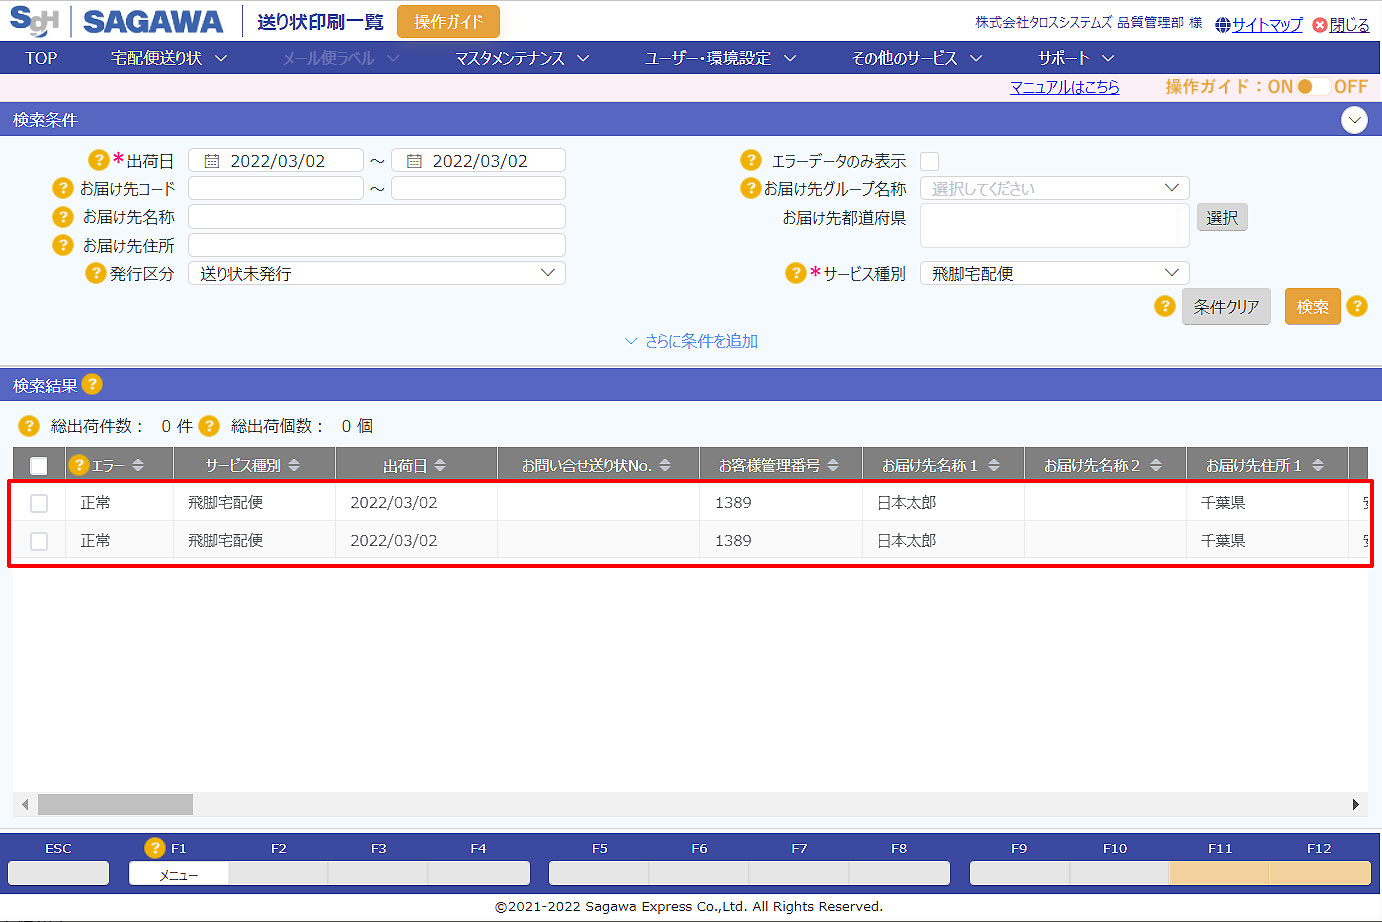This screenshot has width=1382, height=922.
Task: Enable the エラーデータのみ表示 checkbox
Action: [x=930, y=161]
